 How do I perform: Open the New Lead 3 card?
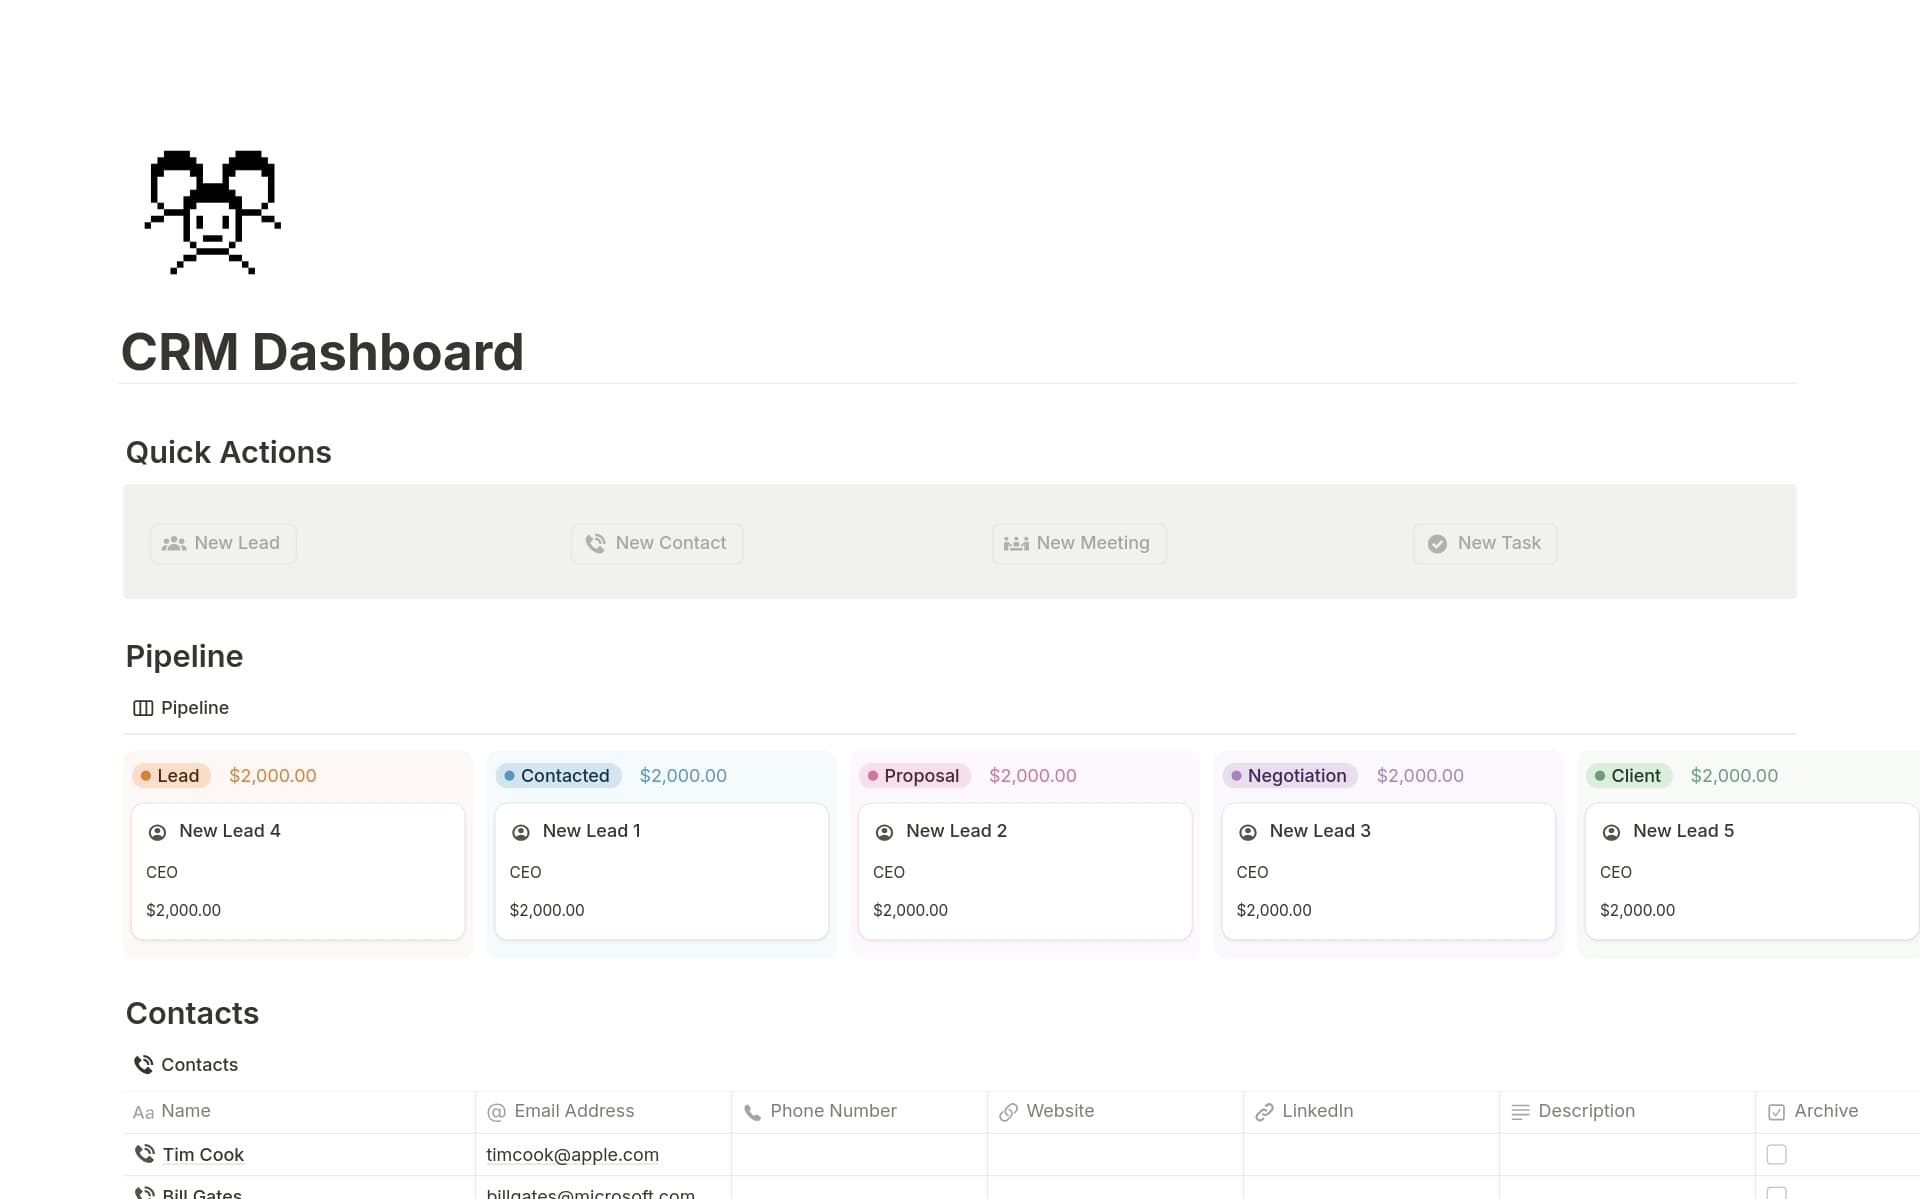click(1389, 871)
